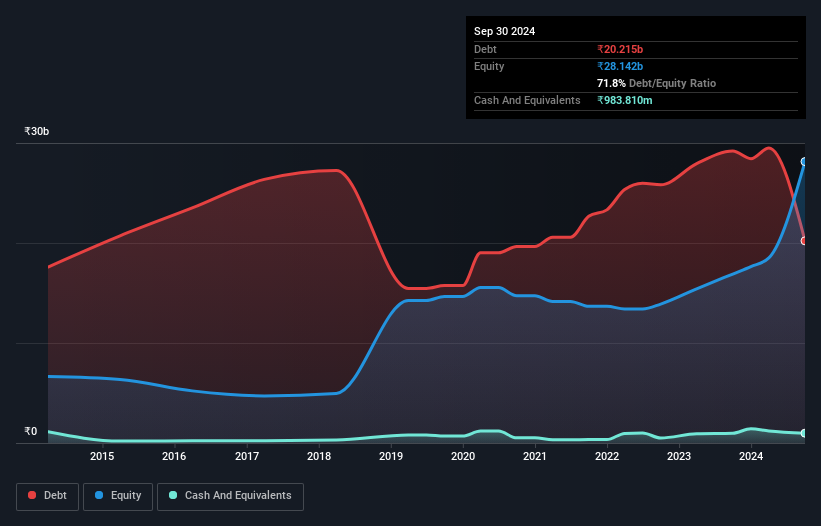Click the 2020 x-axis label
This screenshot has height=526, width=821.
463,456
